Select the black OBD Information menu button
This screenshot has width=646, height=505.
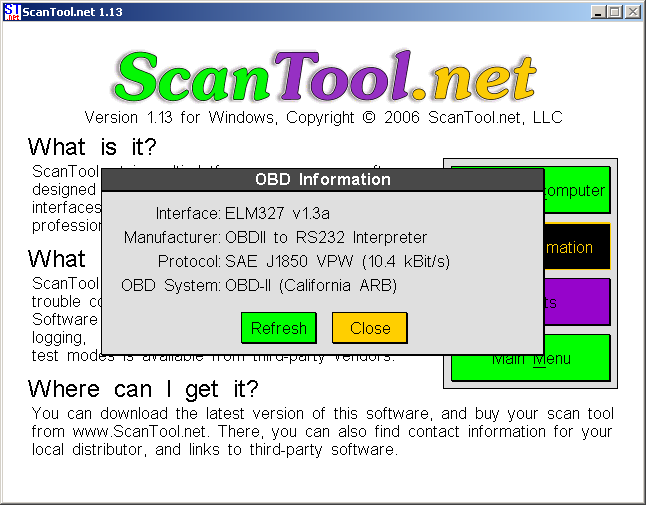pyautogui.click(x=577, y=247)
